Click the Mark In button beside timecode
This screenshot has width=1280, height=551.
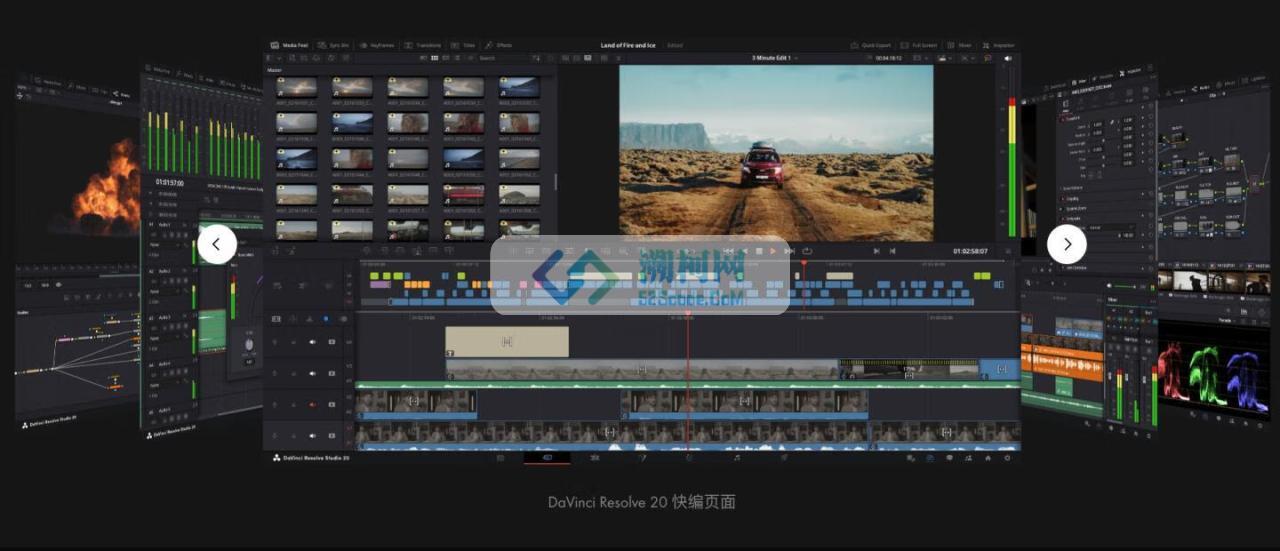876,251
